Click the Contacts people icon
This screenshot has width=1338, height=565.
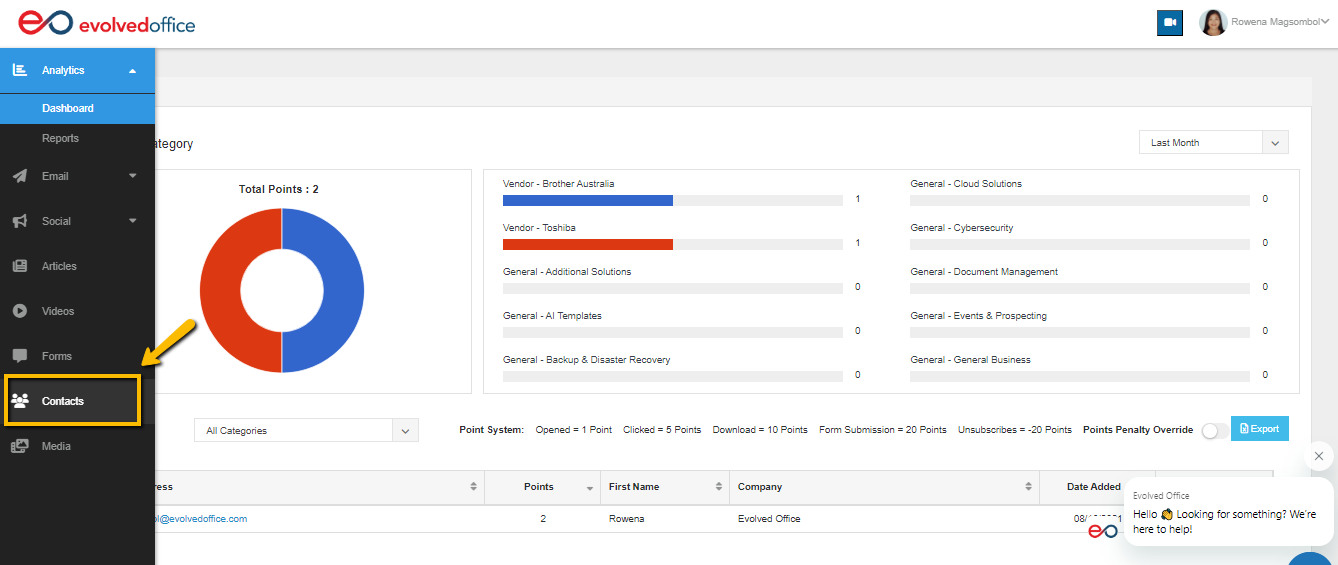tap(20, 401)
